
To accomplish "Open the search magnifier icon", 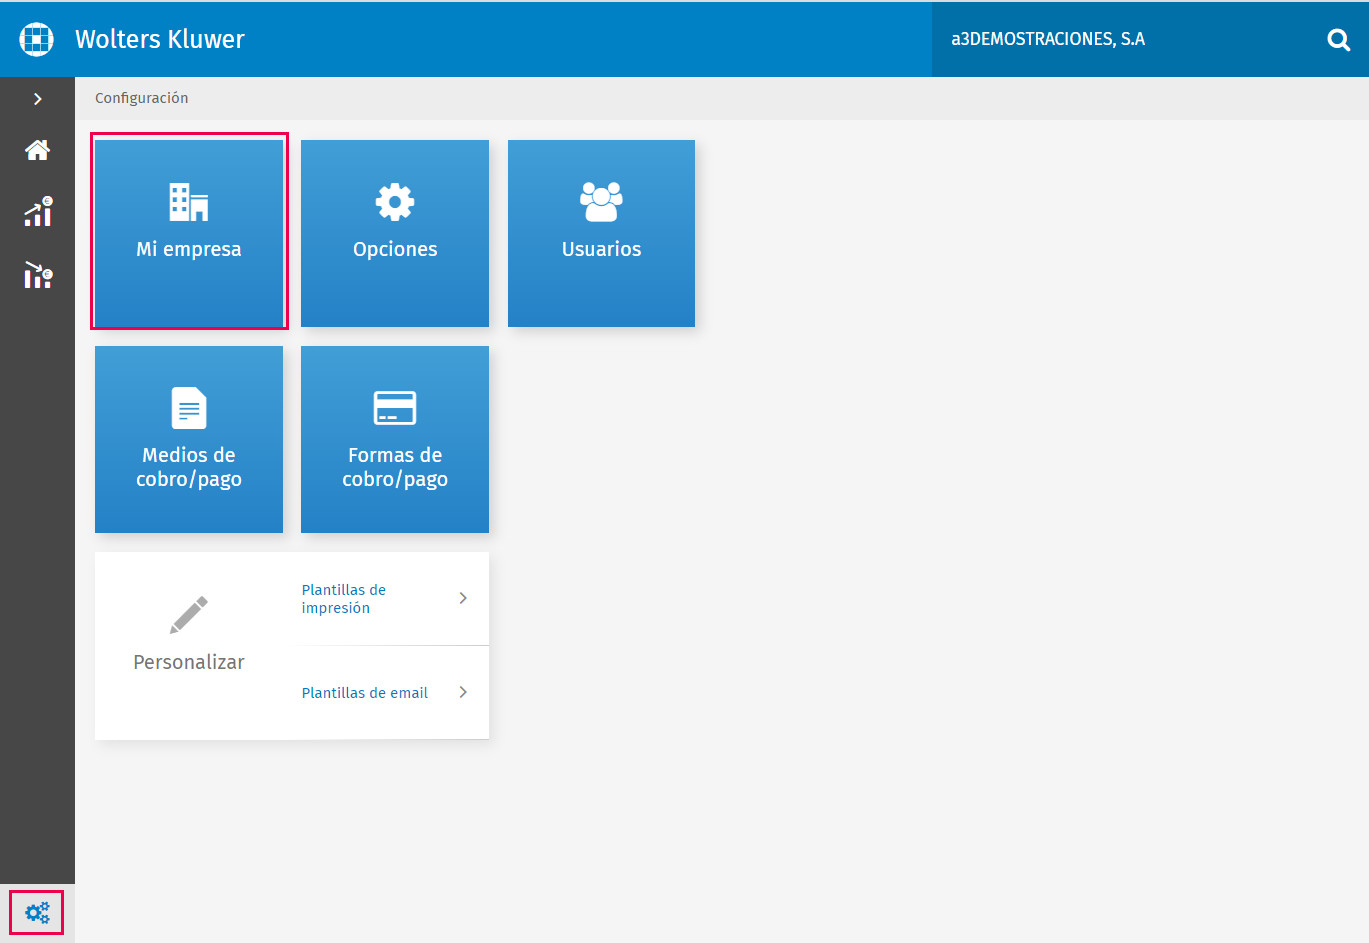I will pyautogui.click(x=1338, y=39).
